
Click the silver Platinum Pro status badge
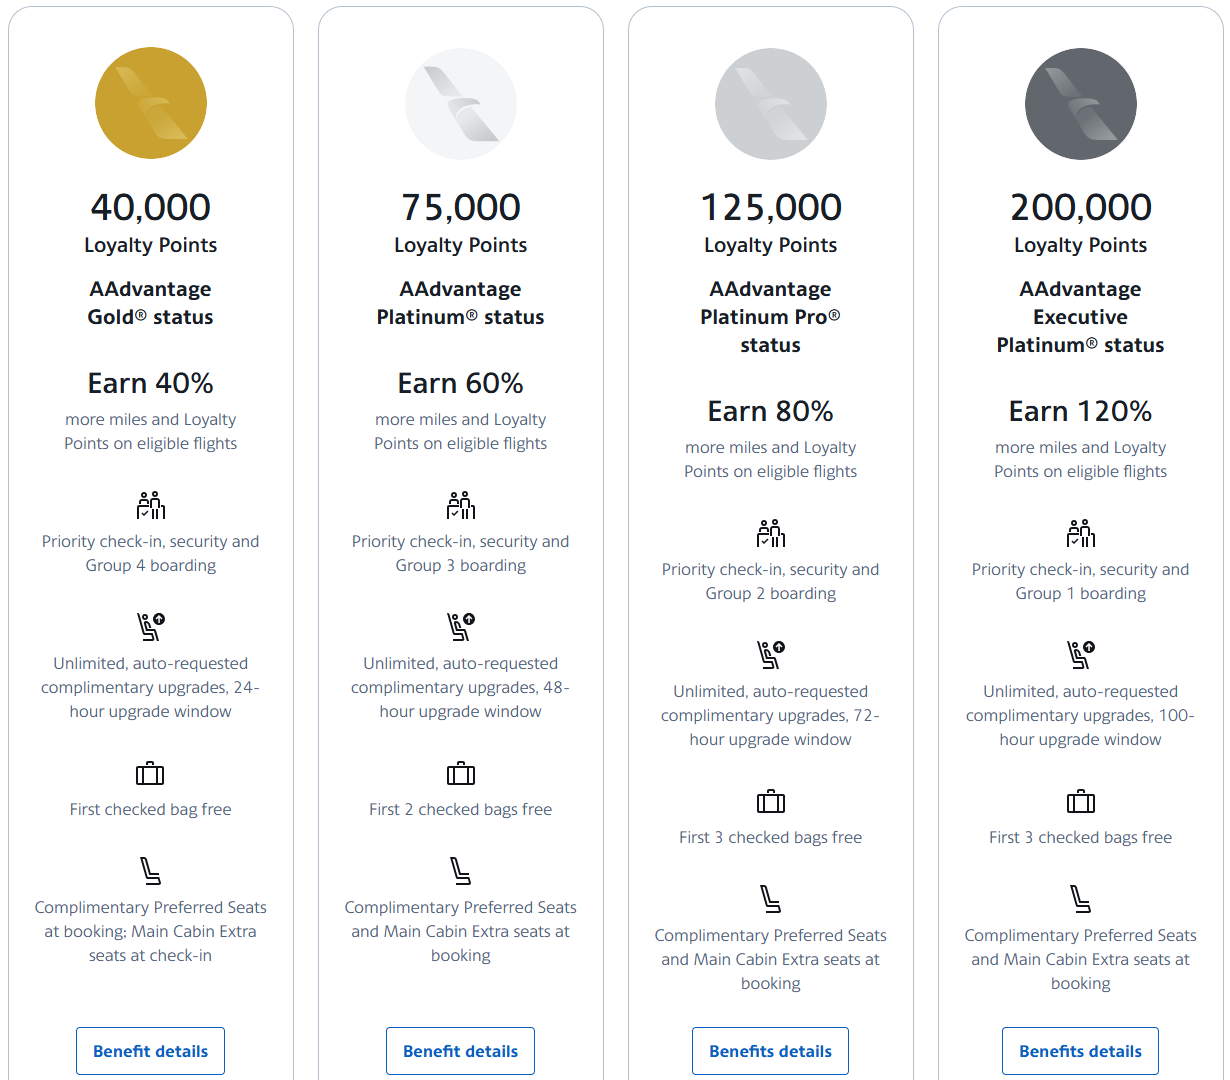click(x=770, y=103)
